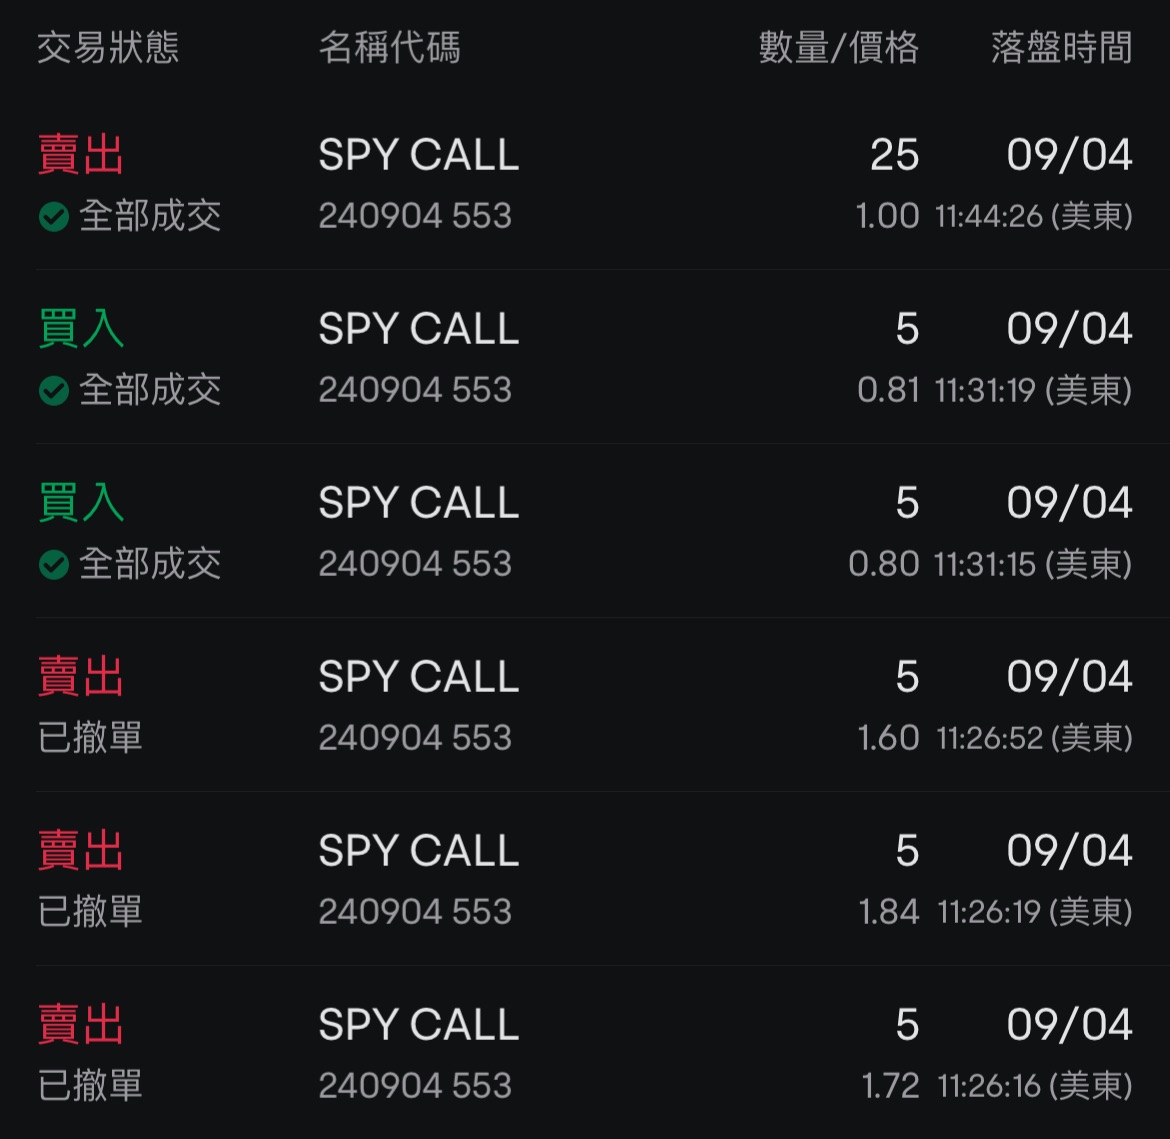Click green check icon on 0.80 buy order
The height and width of the screenshot is (1139, 1170).
(x=54, y=564)
